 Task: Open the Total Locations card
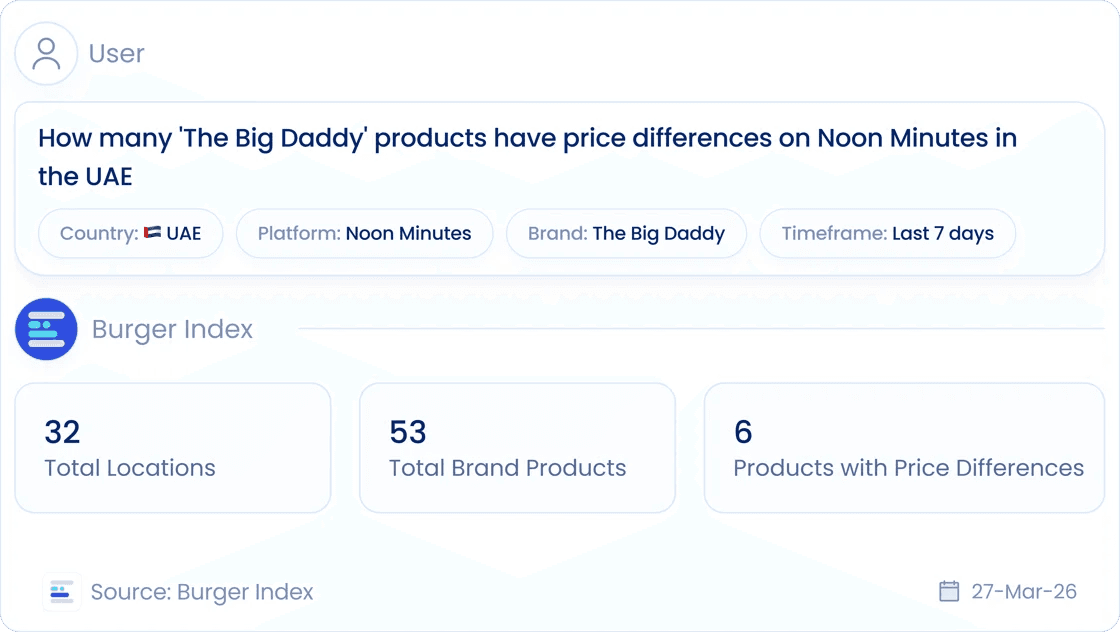tap(173, 448)
